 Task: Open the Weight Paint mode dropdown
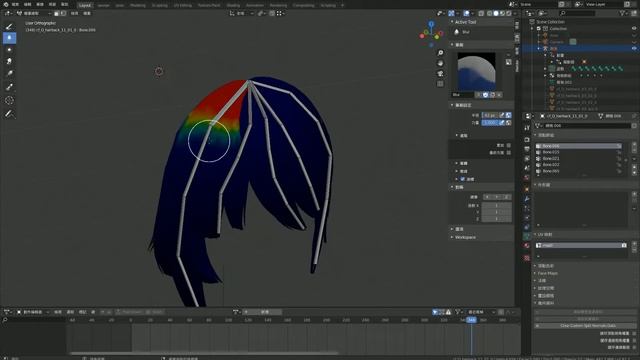(34, 13)
